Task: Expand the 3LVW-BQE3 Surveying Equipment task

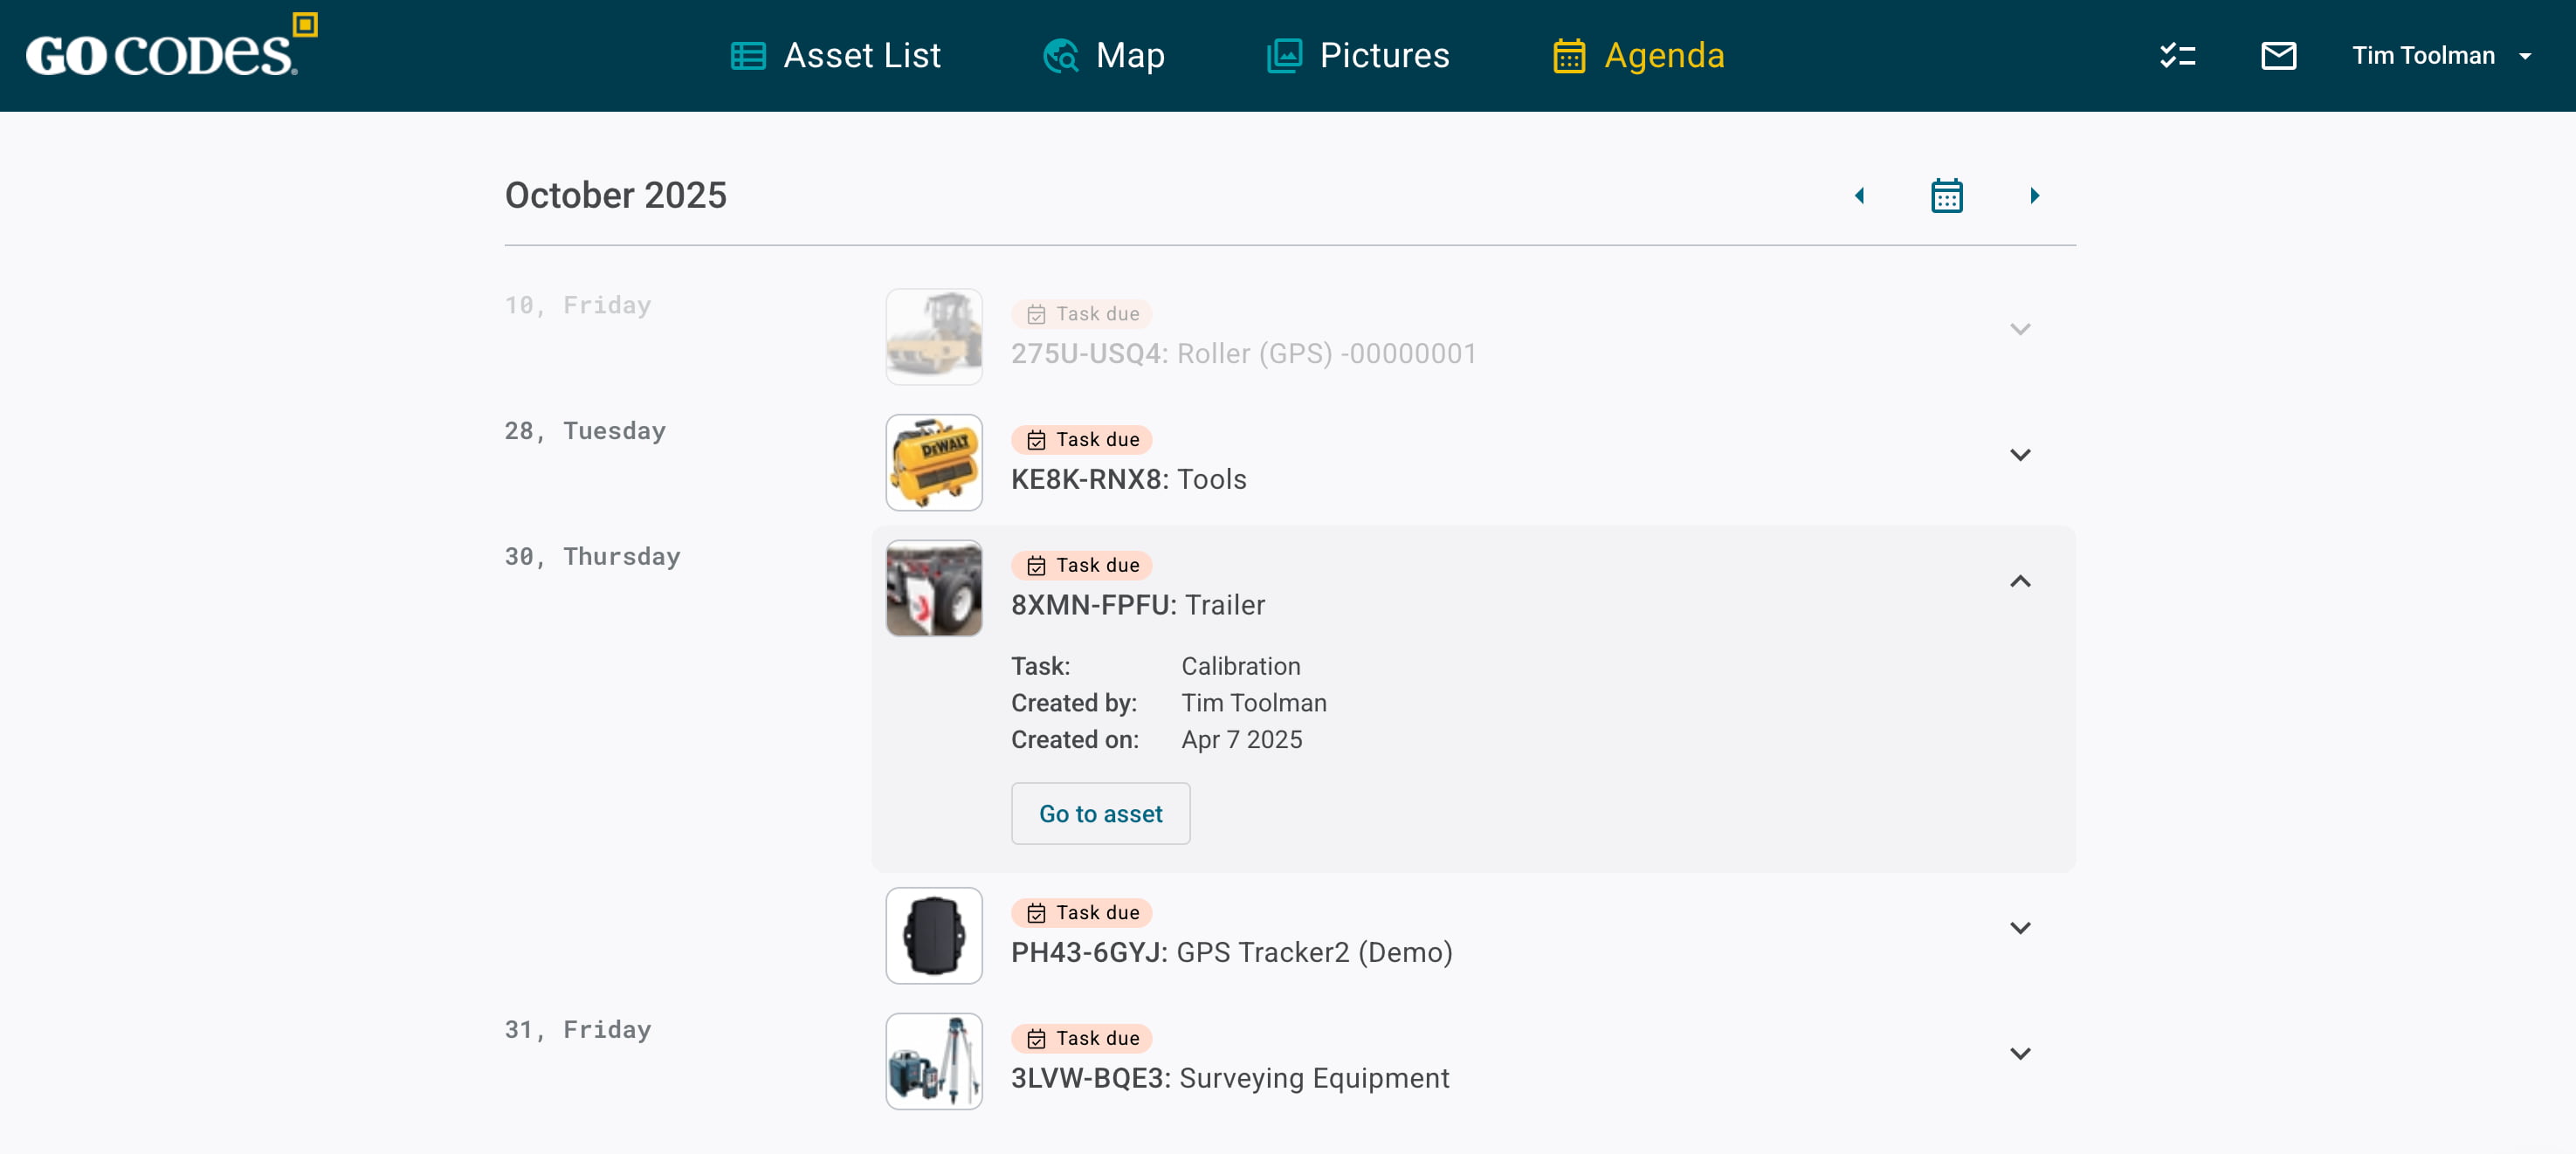Action: [2020, 1054]
